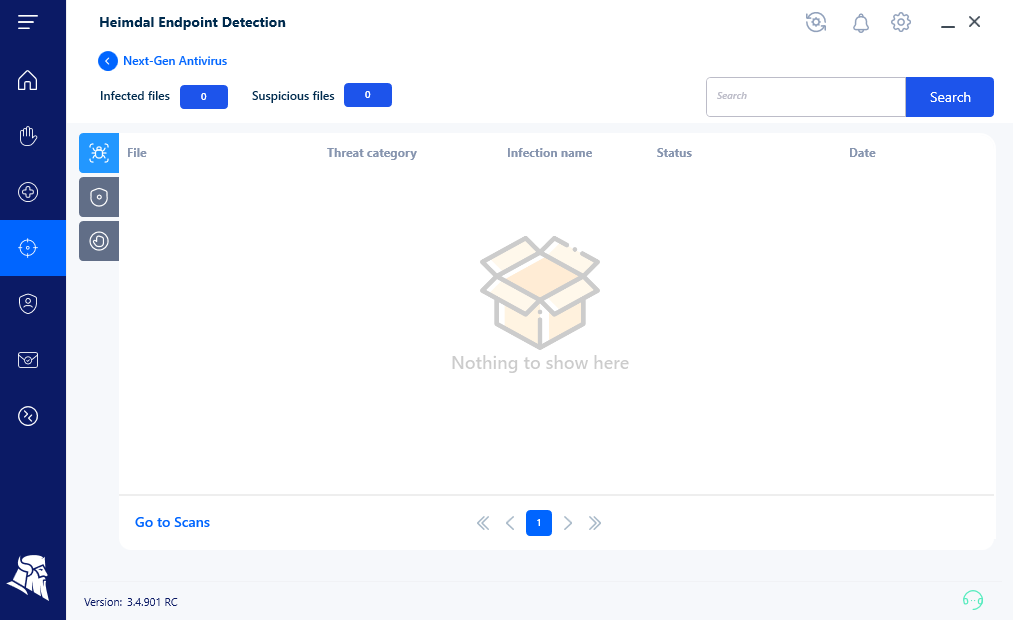Close the Heimdal window

click(x=974, y=22)
